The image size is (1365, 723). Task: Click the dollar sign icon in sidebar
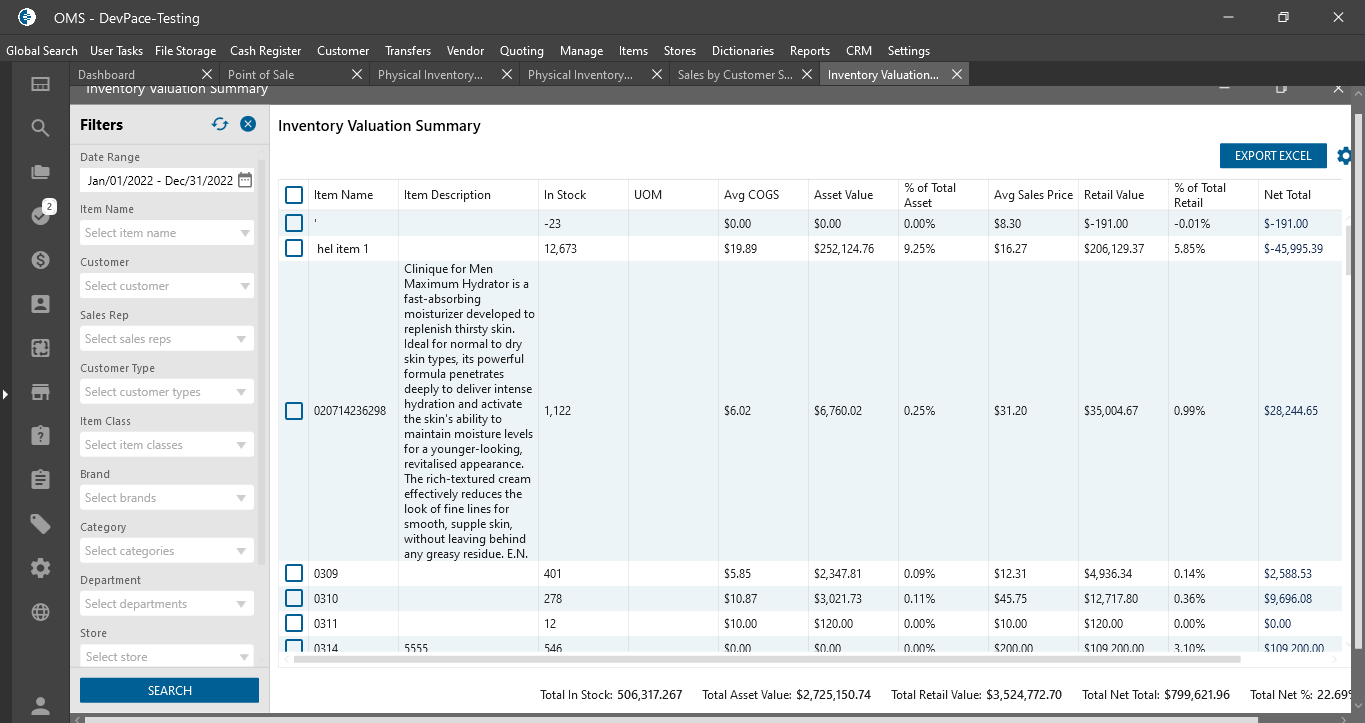click(40, 260)
